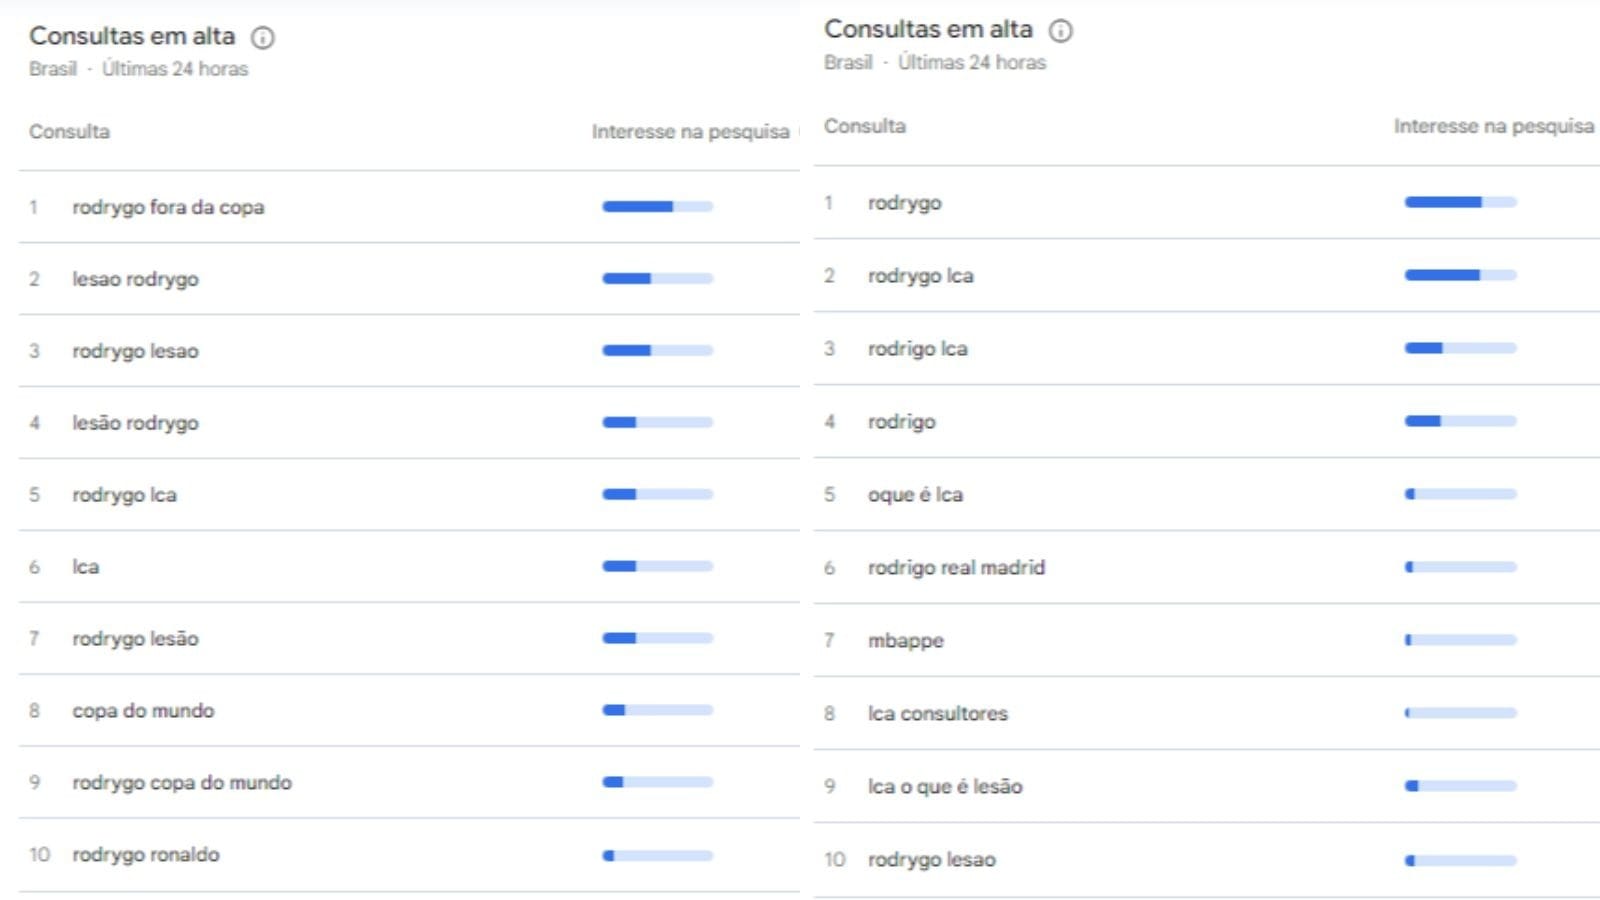Click interest bar for 'copa do mundo'
The image size is (1600, 900).
(x=657, y=710)
